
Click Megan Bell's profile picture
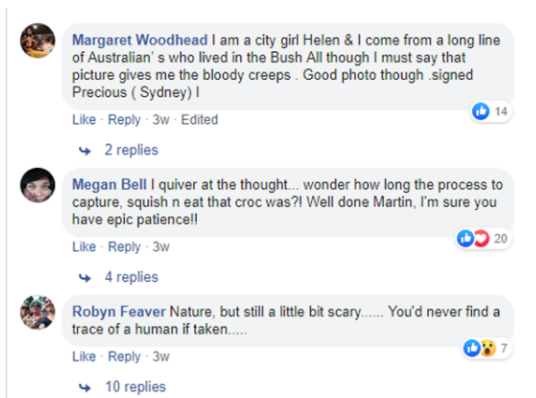pos(38,185)
